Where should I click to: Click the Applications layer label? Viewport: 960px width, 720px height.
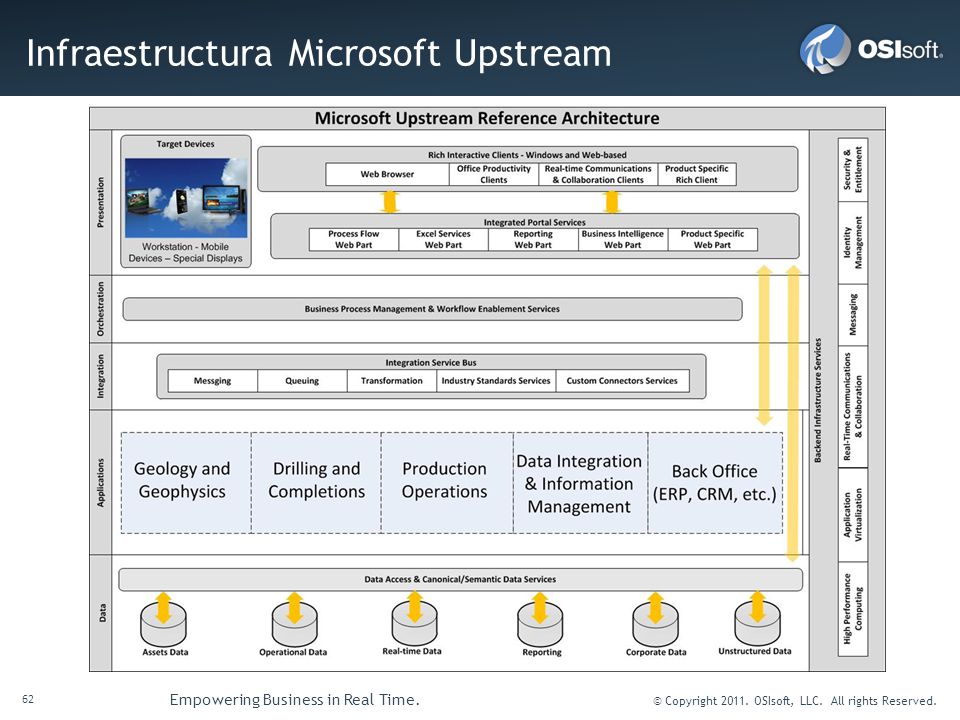click(x=100, y=482)
